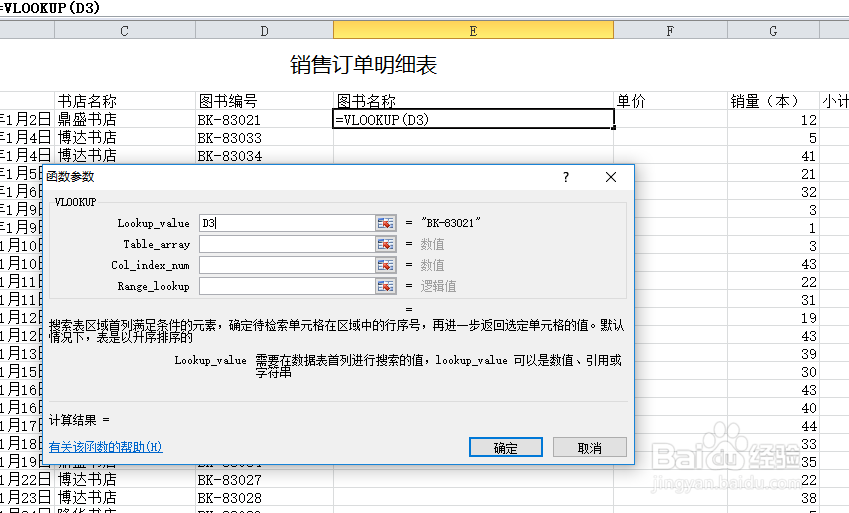Select the date cell 1月22日
The image size is (849, 513).
click(x=27, y=480)
